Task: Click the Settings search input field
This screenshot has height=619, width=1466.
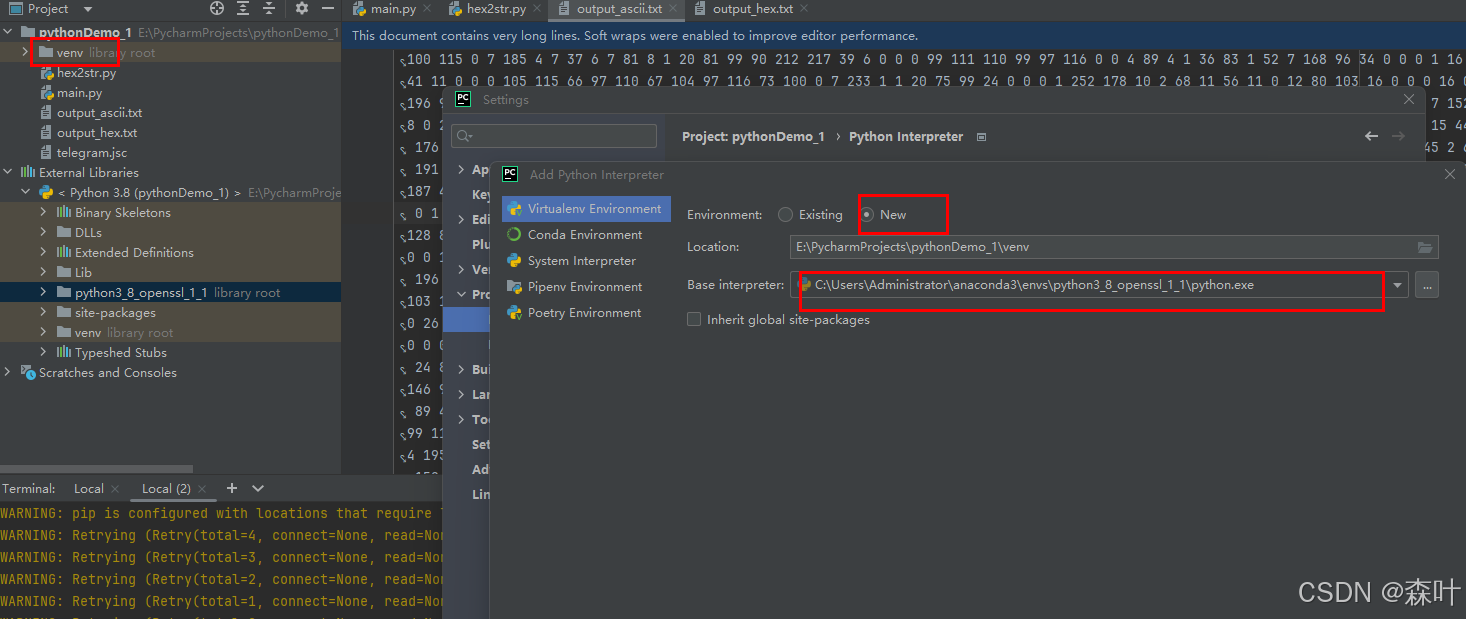Action: pyautogui.click(x=553, y=136)
